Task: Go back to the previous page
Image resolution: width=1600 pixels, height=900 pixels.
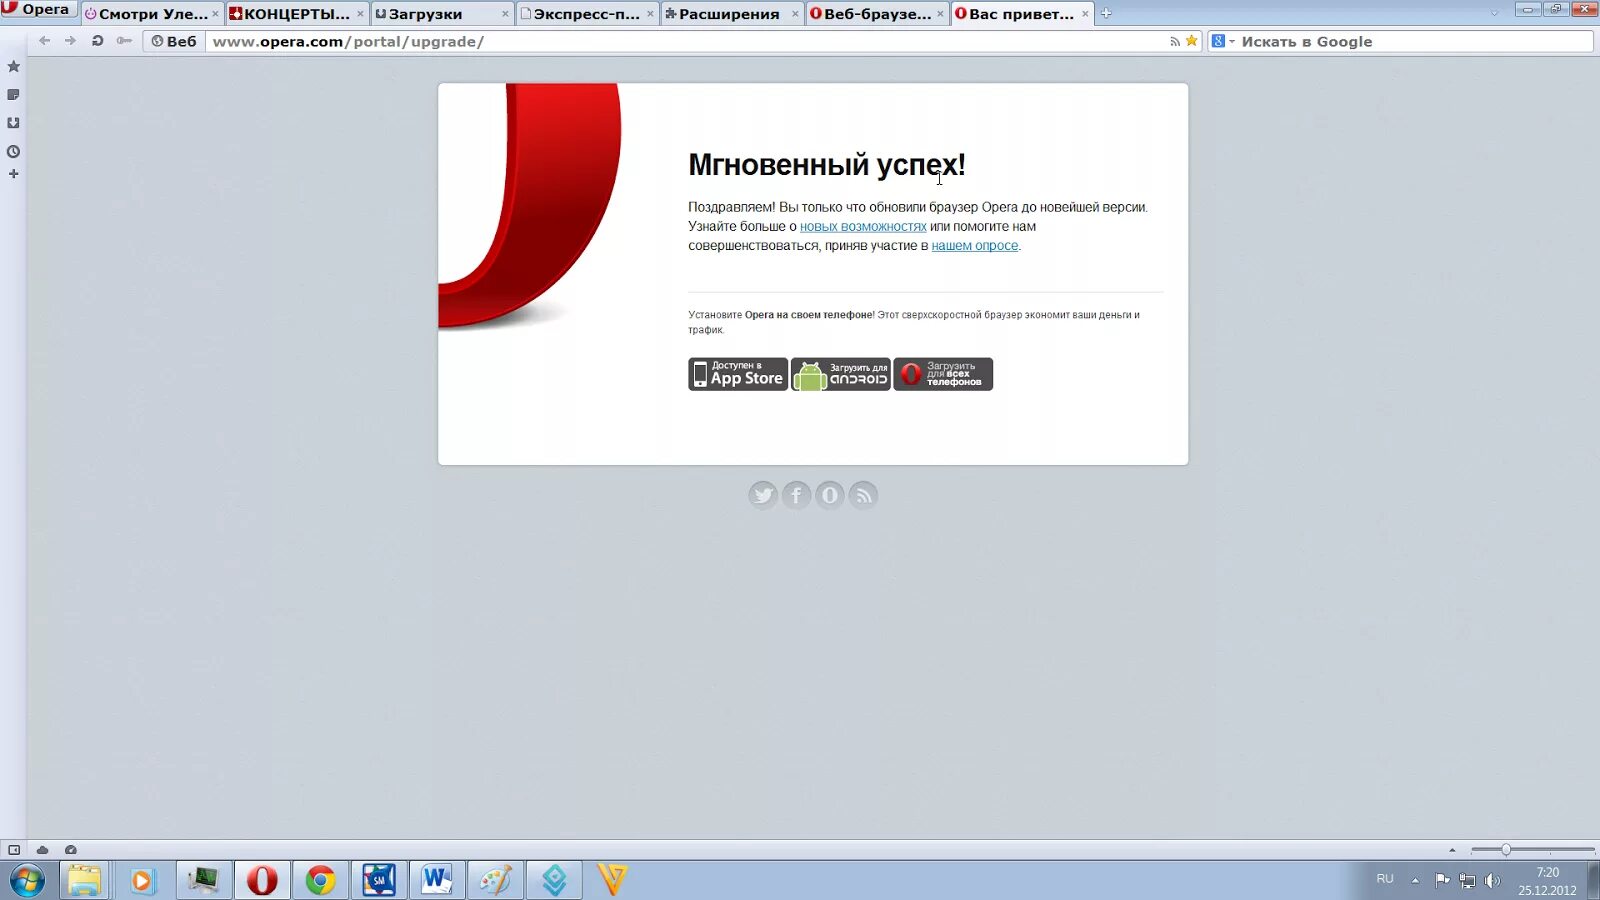Action: tap(44, 41)
